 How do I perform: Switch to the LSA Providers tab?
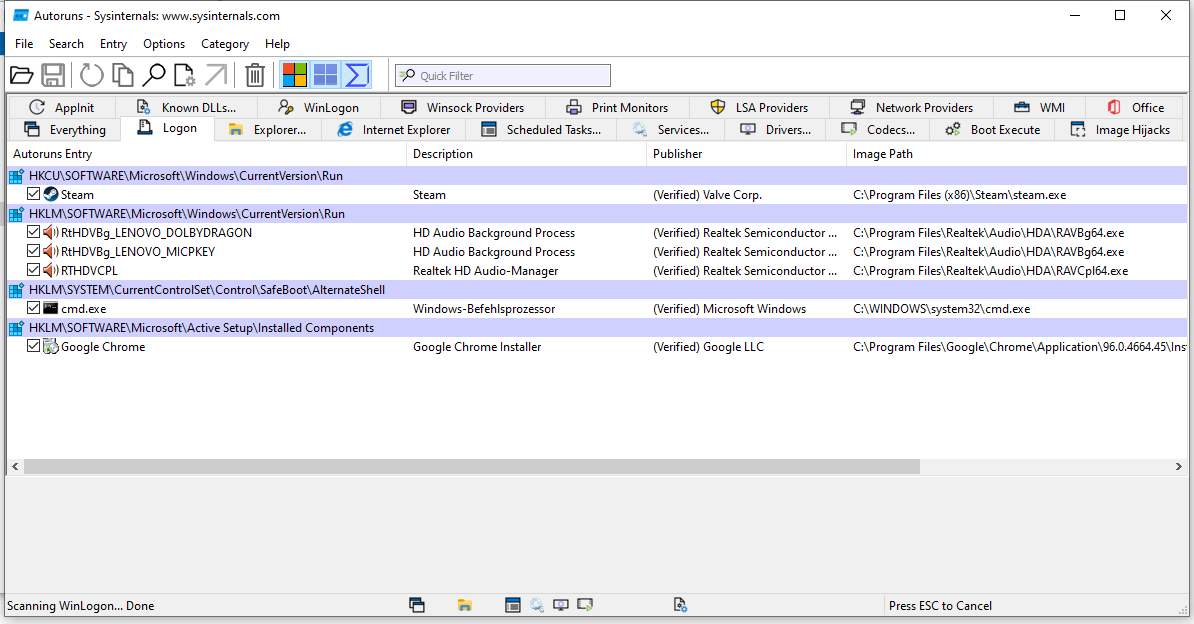point(758,107)
